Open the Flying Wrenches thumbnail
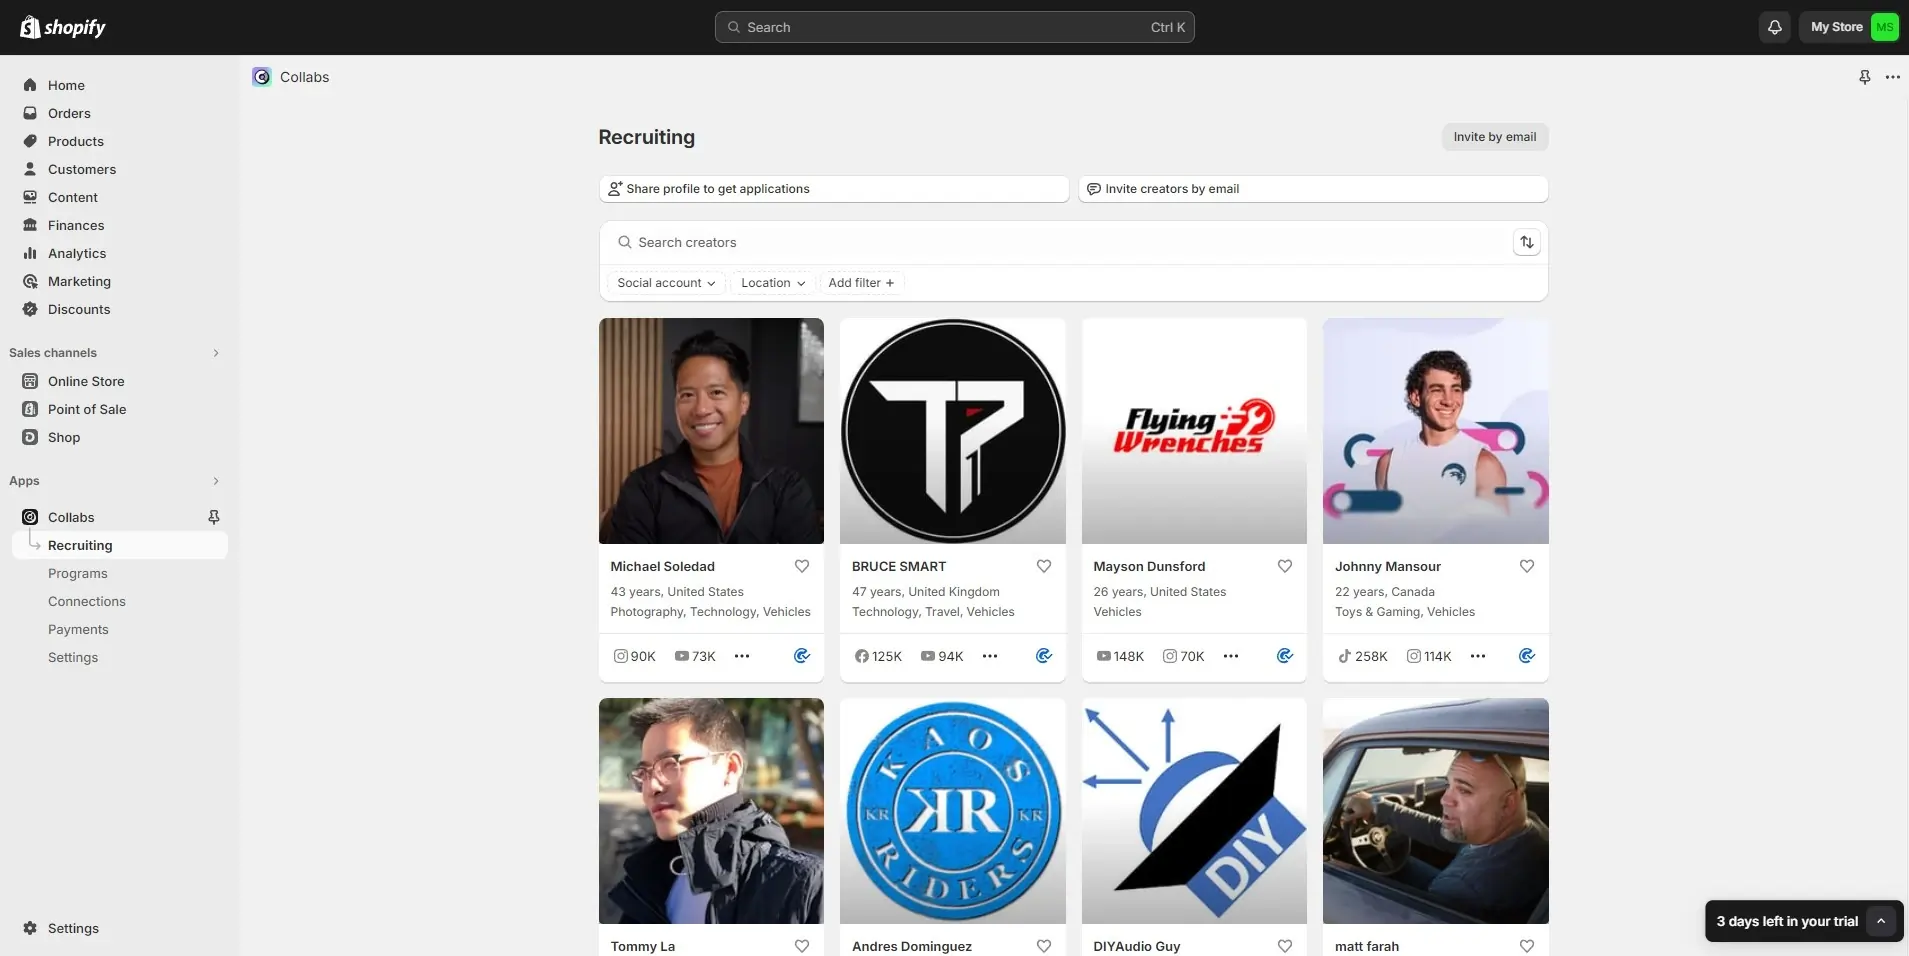Image resolution: width=1909 pixels, height=956 pixels. click(1194, 431)
